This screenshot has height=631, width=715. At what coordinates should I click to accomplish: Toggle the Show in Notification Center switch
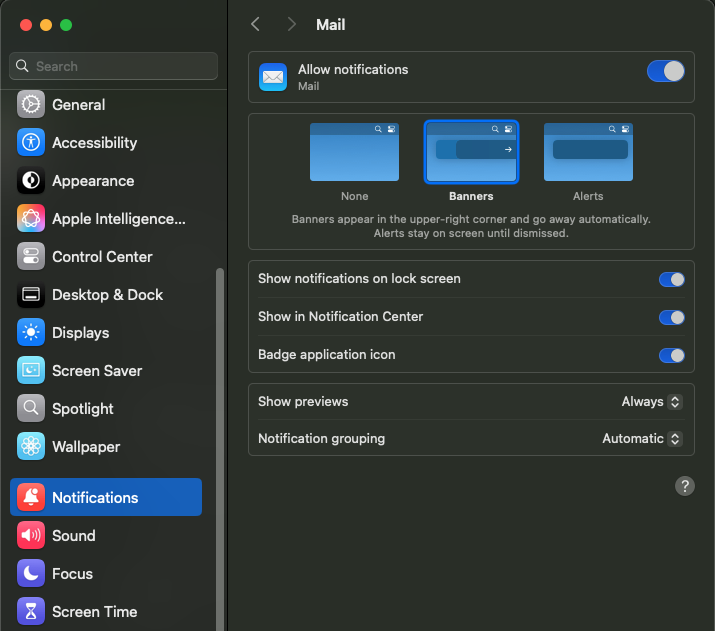(671, 317)
